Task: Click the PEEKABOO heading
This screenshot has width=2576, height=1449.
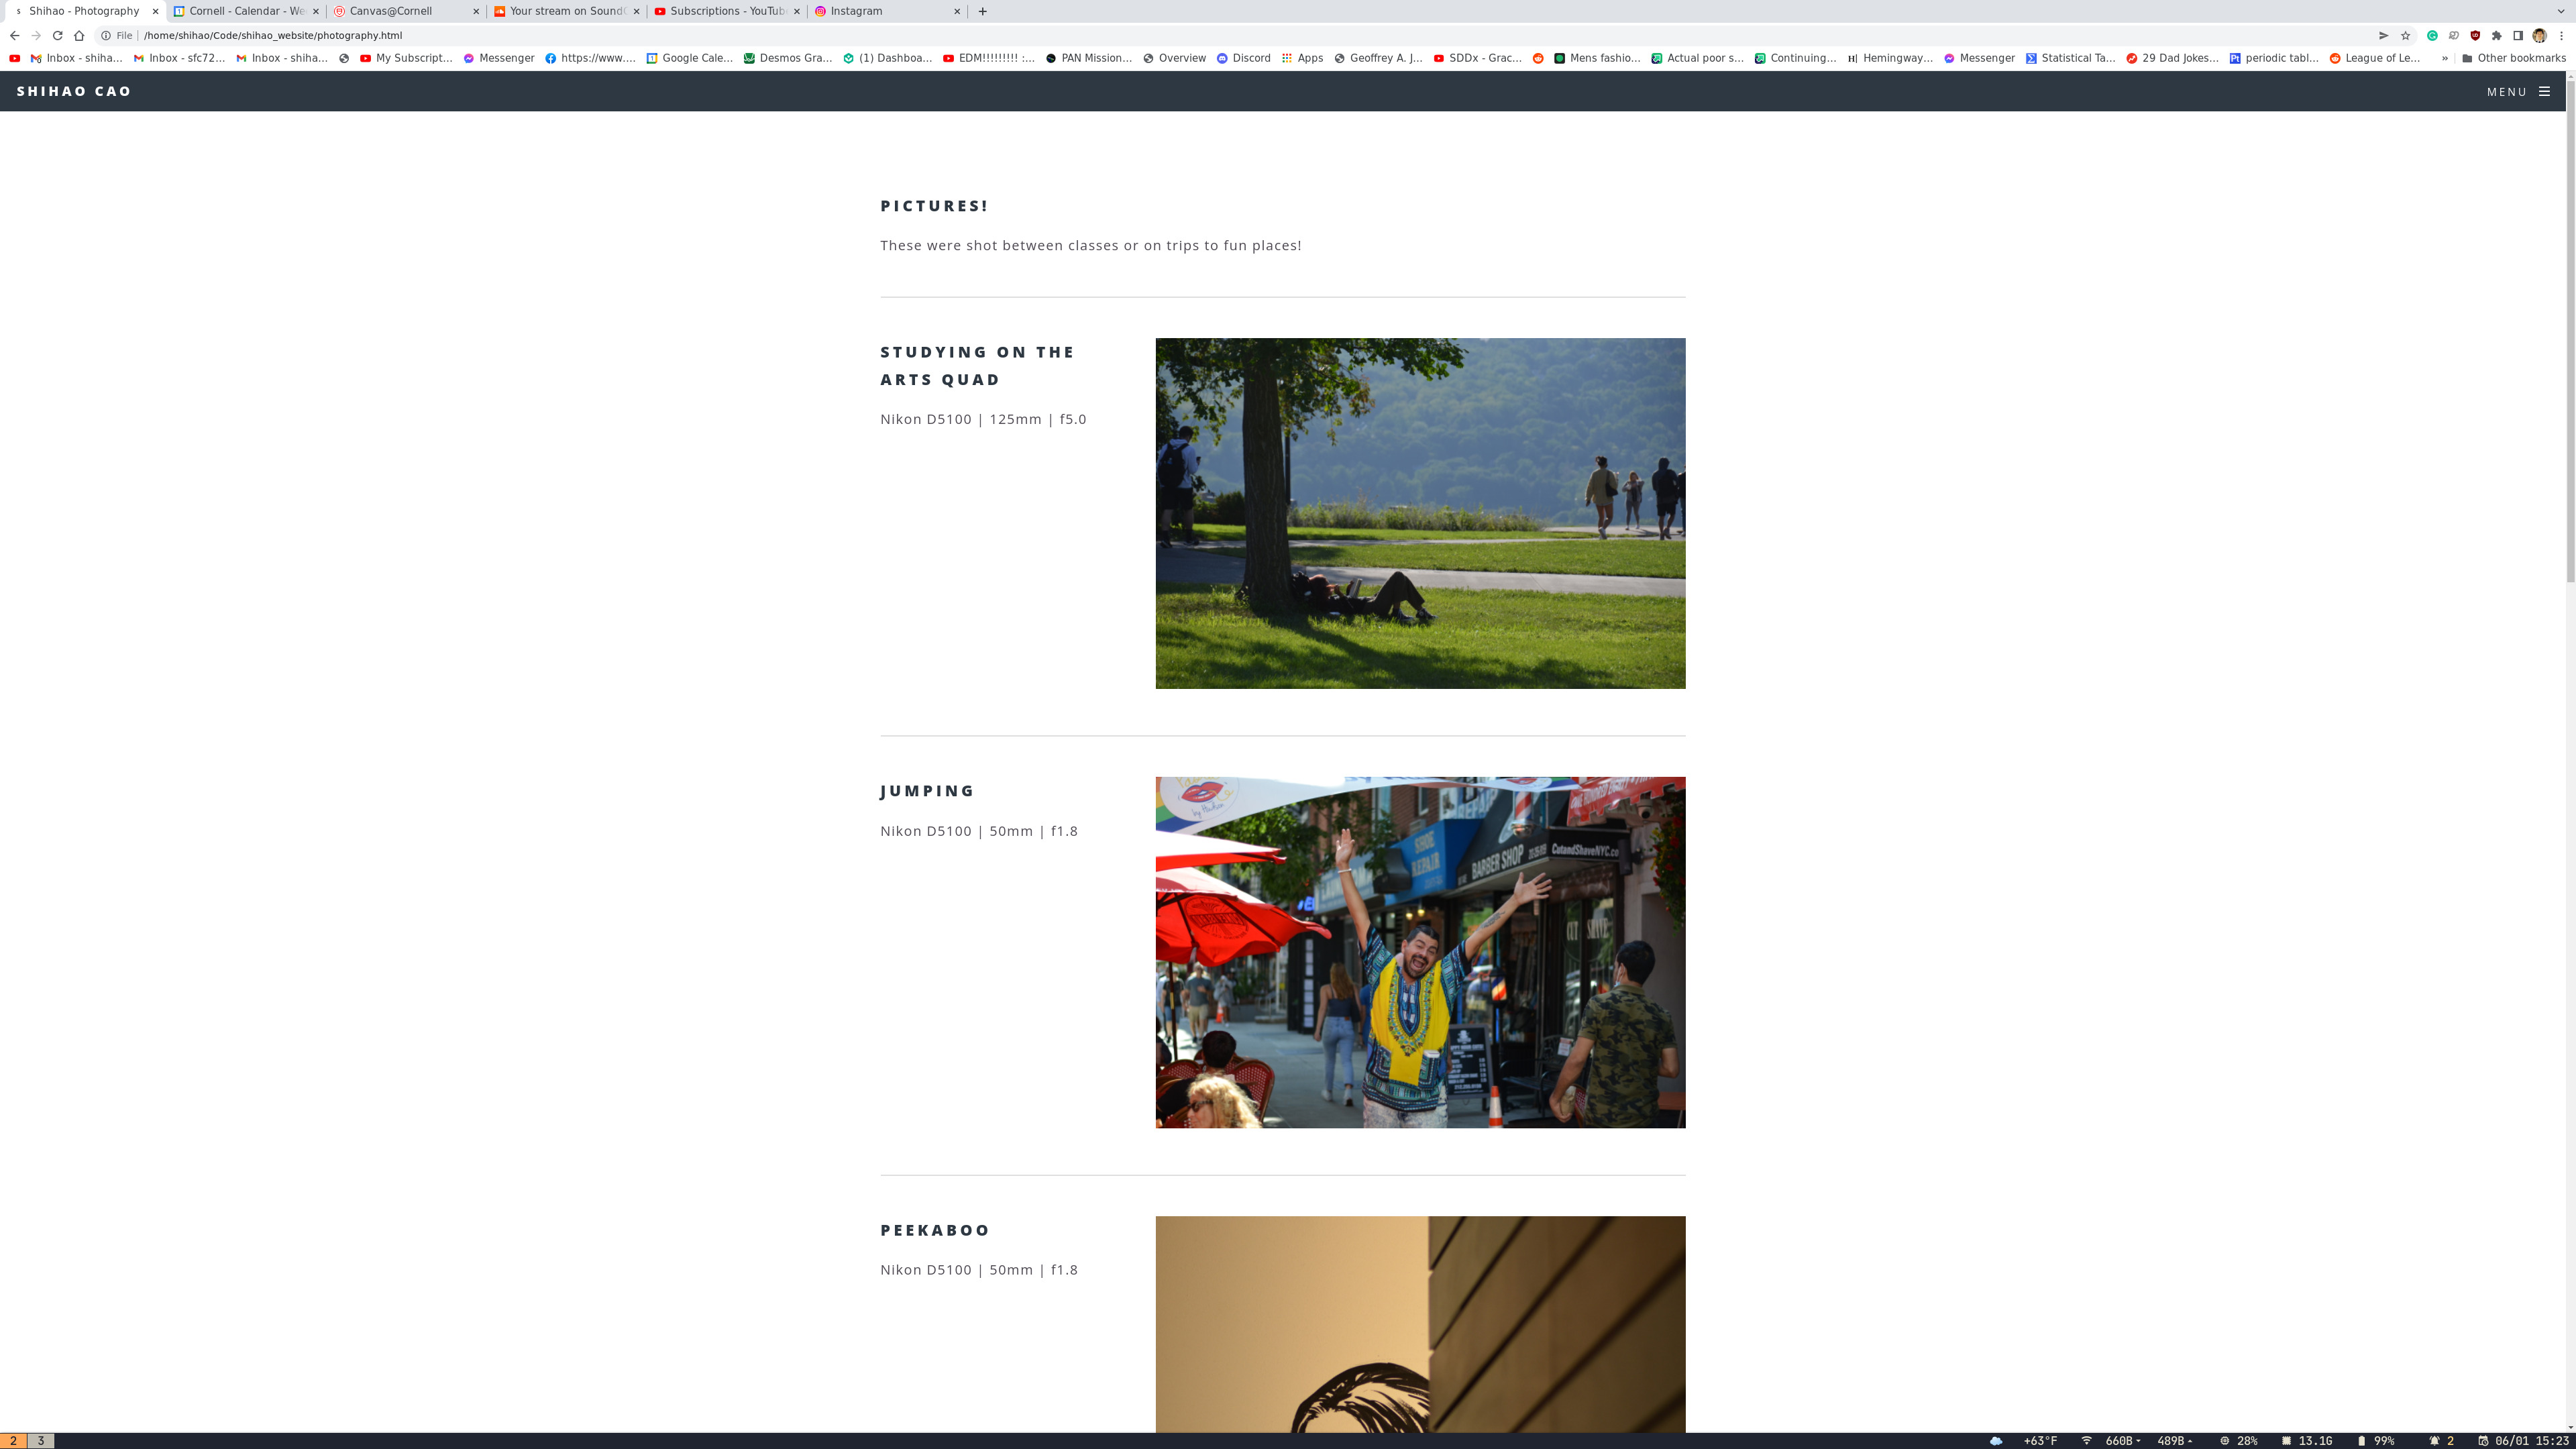Action: pos(935,1230)
